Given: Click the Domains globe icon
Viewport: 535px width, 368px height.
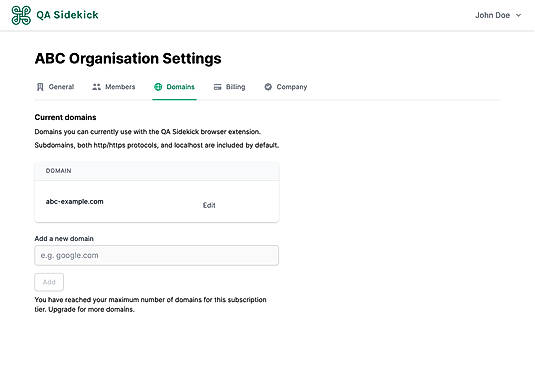Looking at the screenshot, I should coord(158,87).
